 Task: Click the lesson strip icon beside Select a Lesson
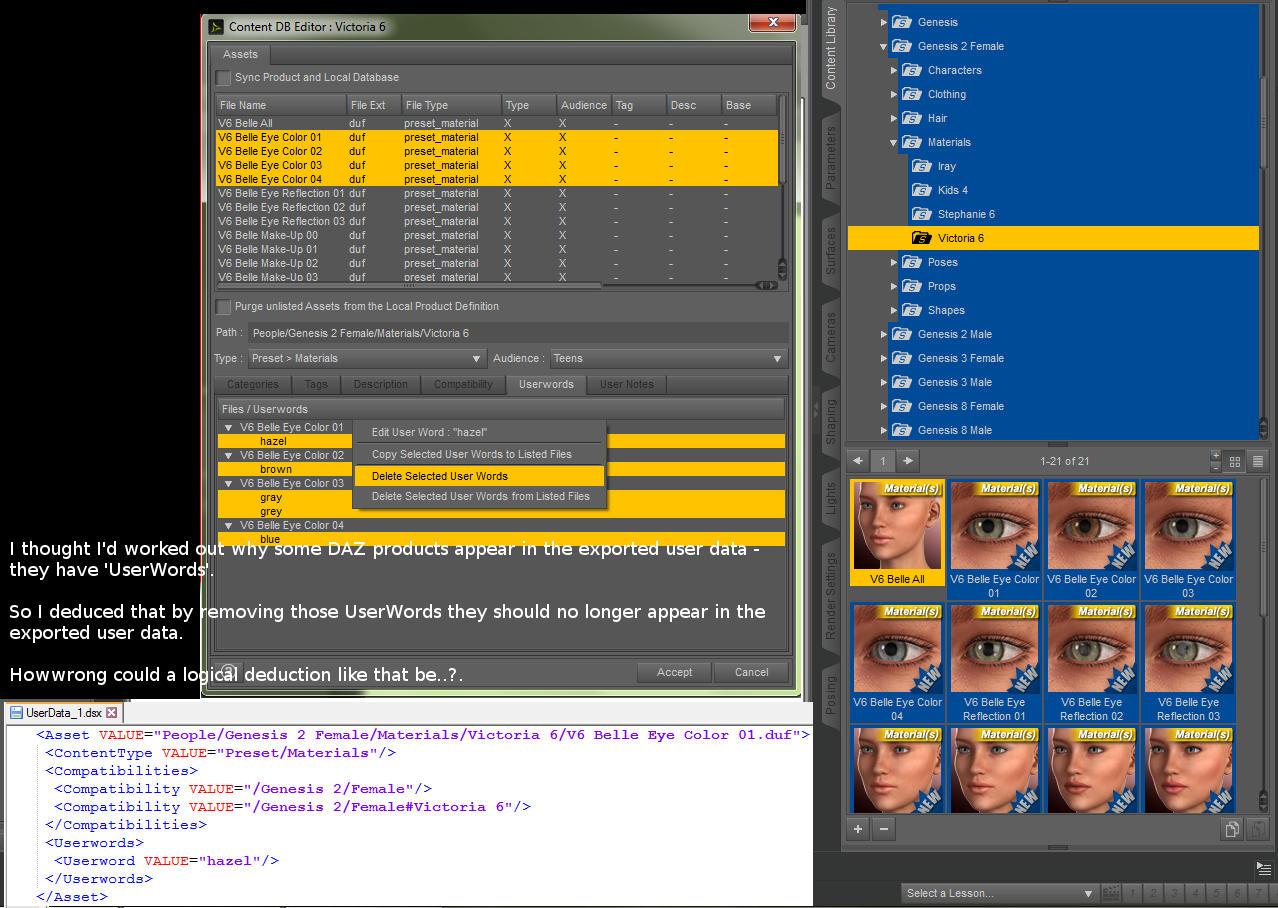click(1110, 893)
